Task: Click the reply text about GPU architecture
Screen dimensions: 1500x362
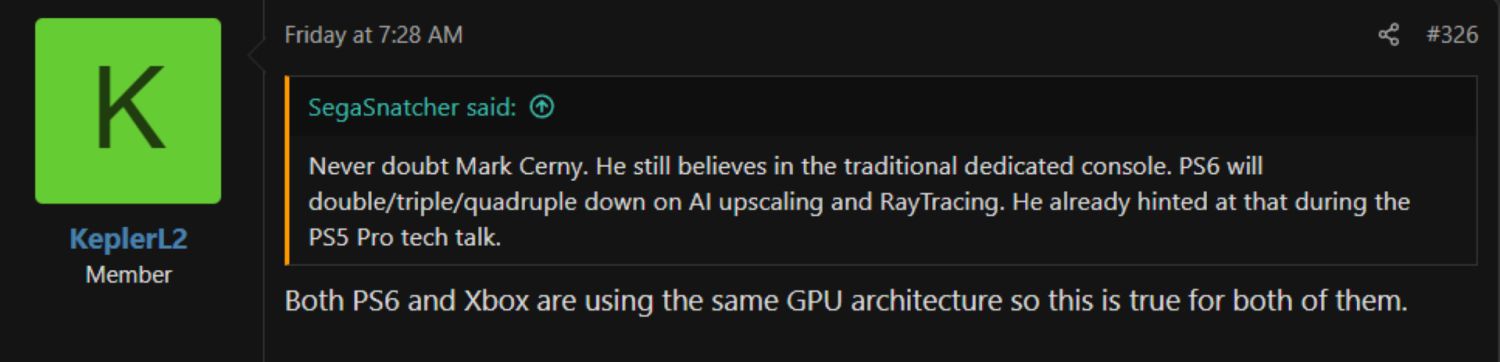Action: pos(846,301)
